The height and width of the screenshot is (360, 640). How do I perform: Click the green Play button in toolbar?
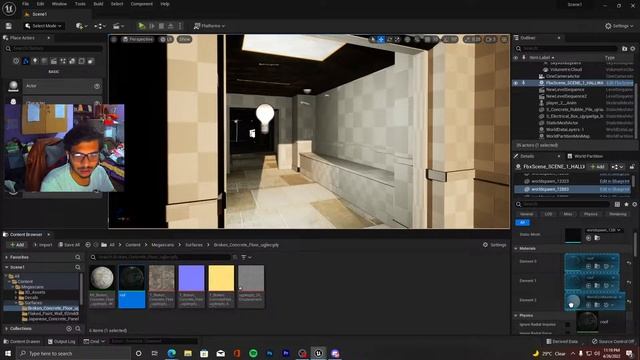[142, 26]
